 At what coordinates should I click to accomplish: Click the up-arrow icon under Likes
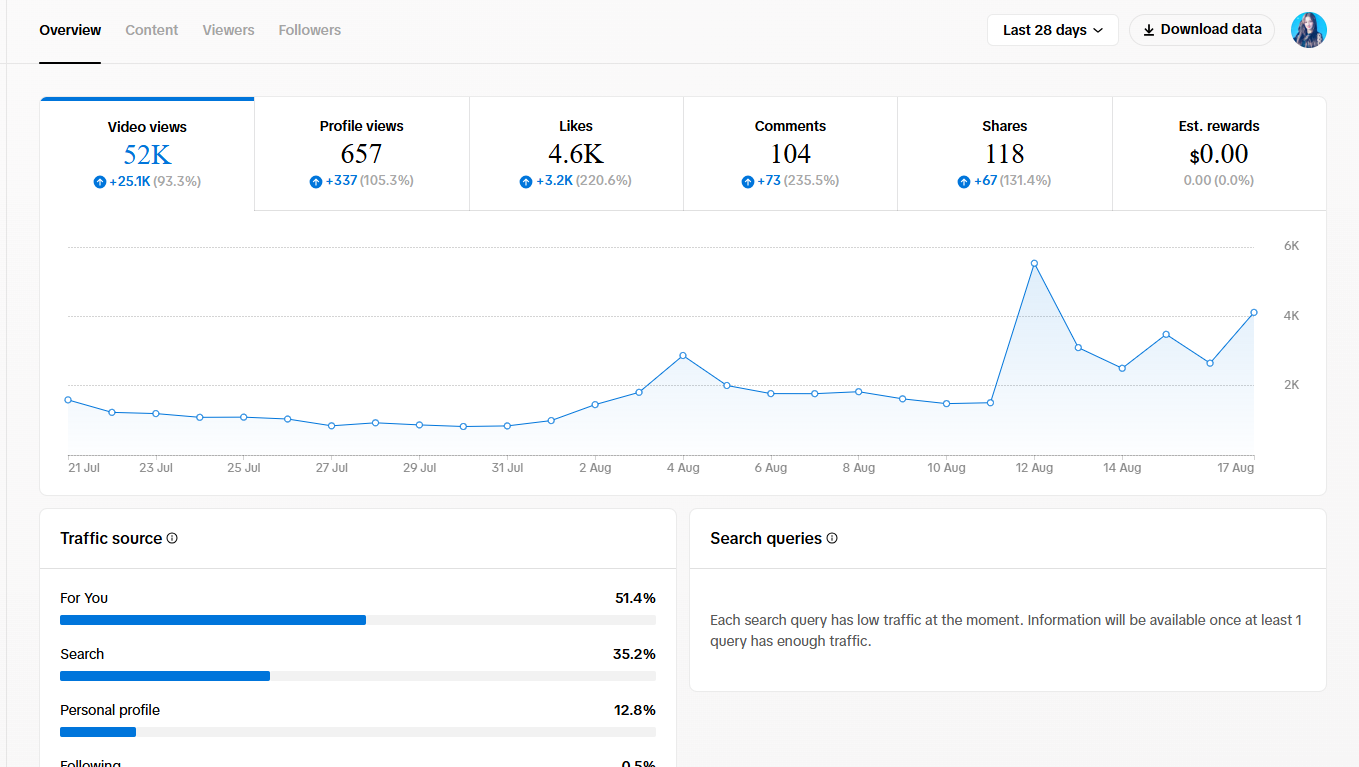click(x=526, y=182)
